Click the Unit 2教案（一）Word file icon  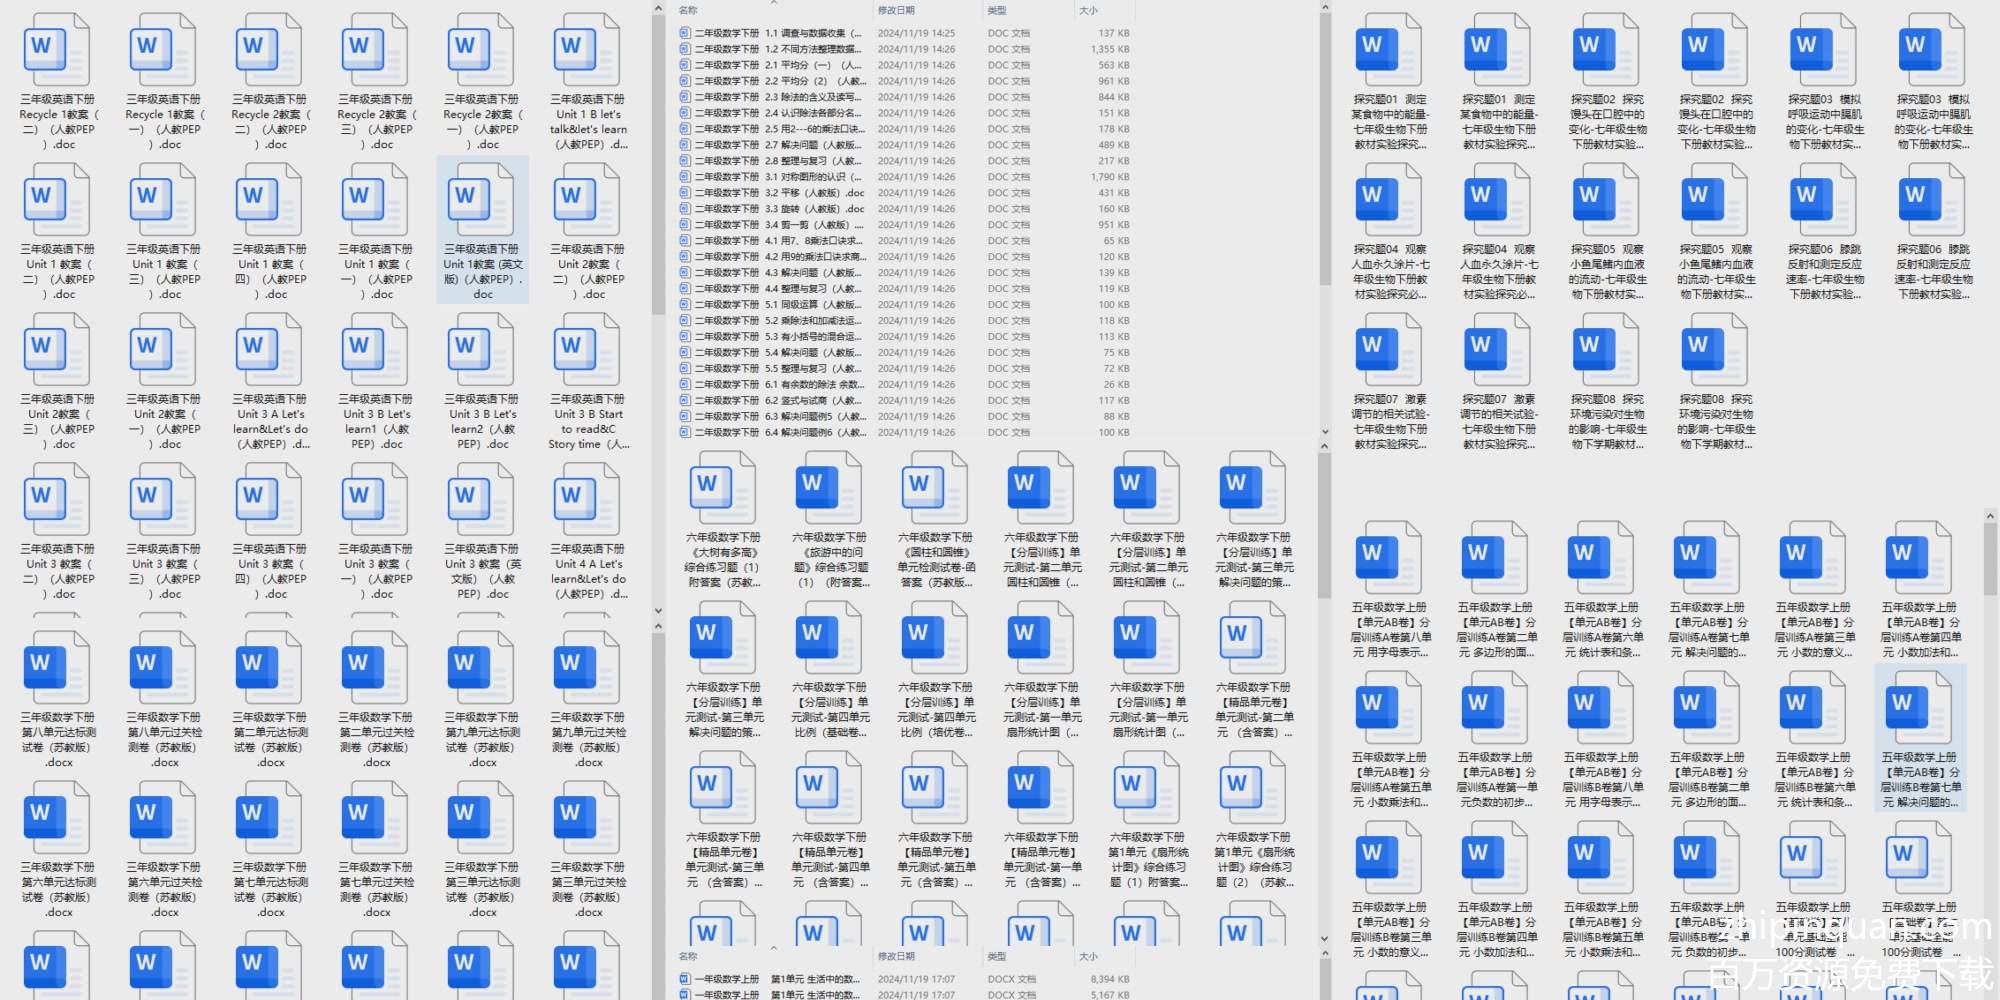click(x=164, y=350)
